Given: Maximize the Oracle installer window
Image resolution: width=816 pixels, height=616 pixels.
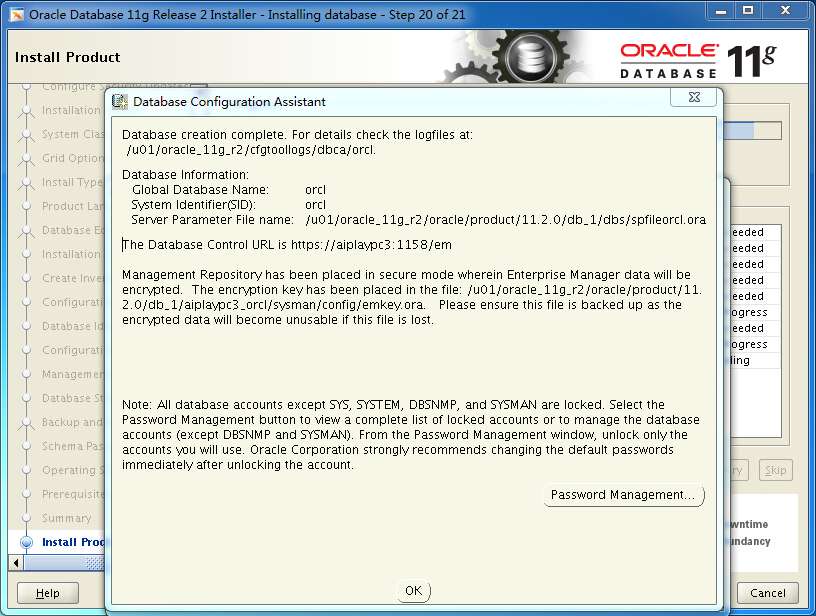Looking at the screenshot, I should pos(748,10).
